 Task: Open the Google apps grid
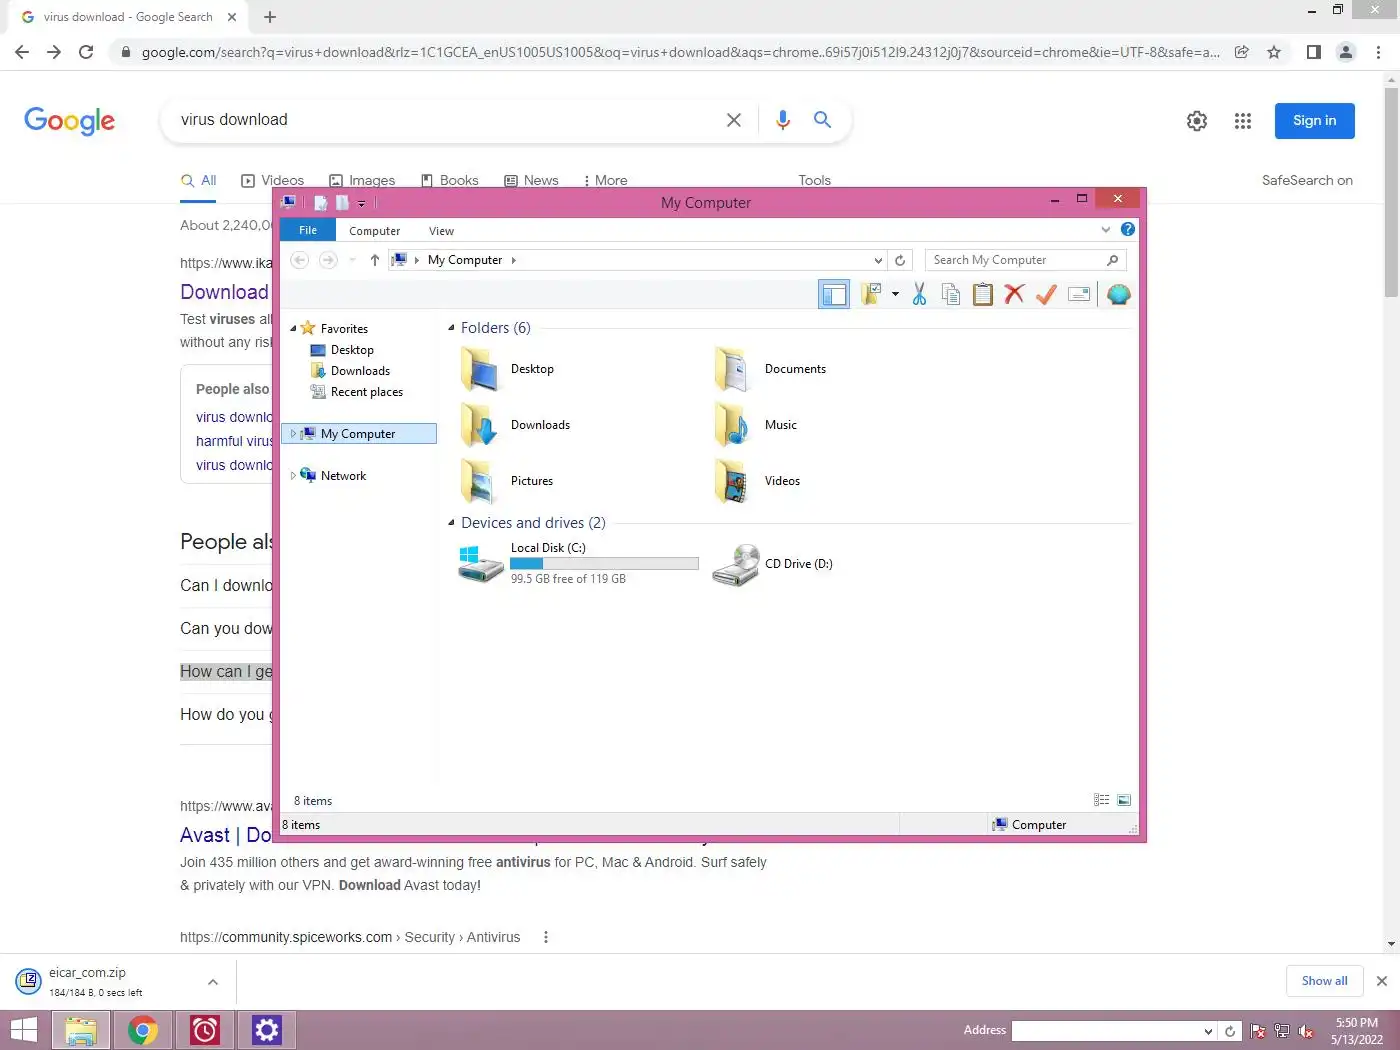[1243, 121]
